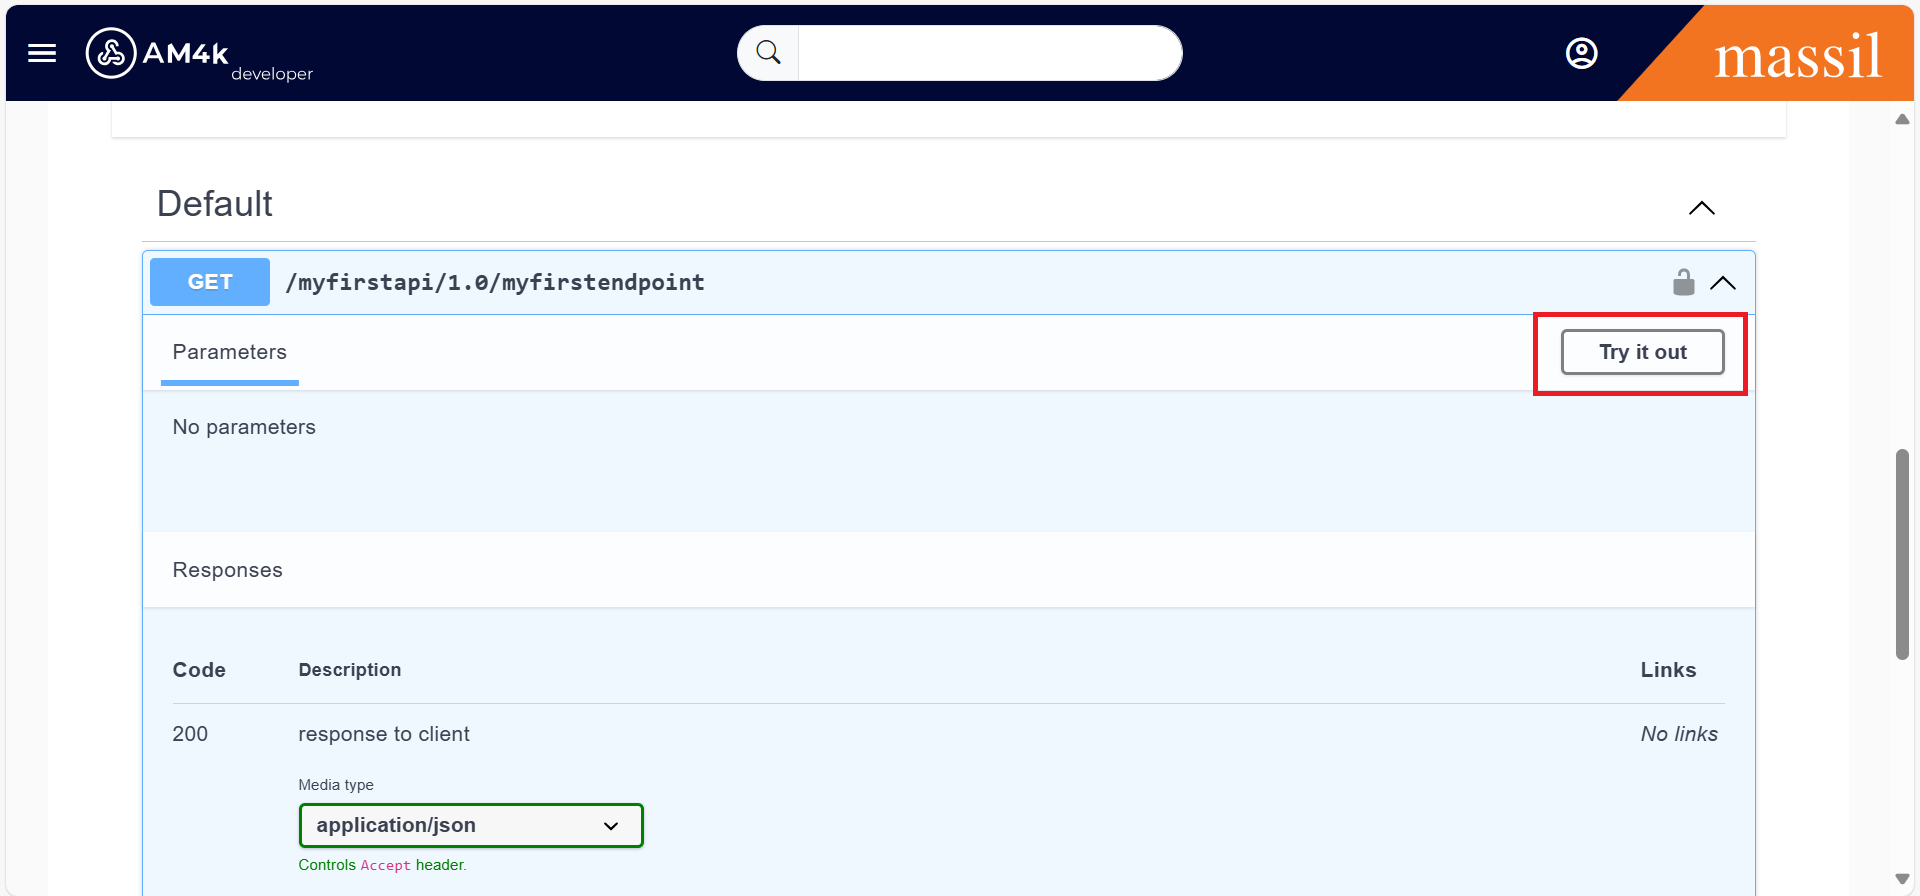Open the hamburger navigation menu
Viewport: 1920px width, 896px height.
point(42,53)
